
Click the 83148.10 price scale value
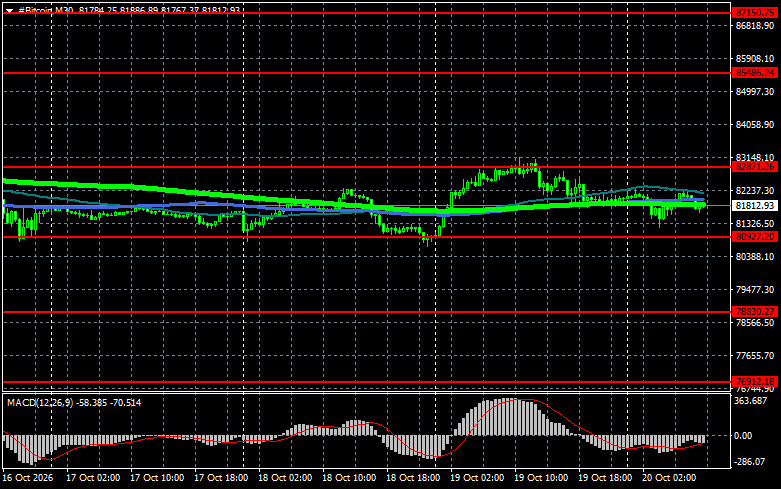755,157
